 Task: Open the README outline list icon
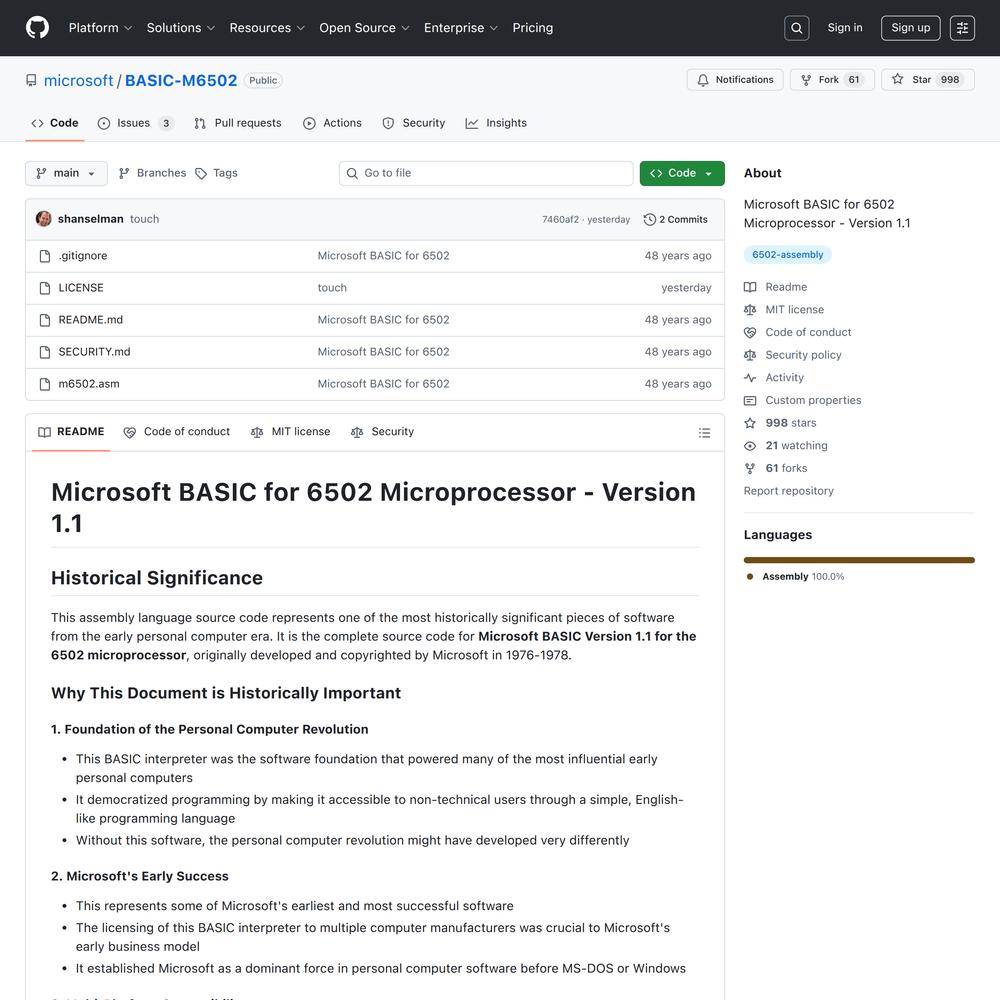(704, 432)
